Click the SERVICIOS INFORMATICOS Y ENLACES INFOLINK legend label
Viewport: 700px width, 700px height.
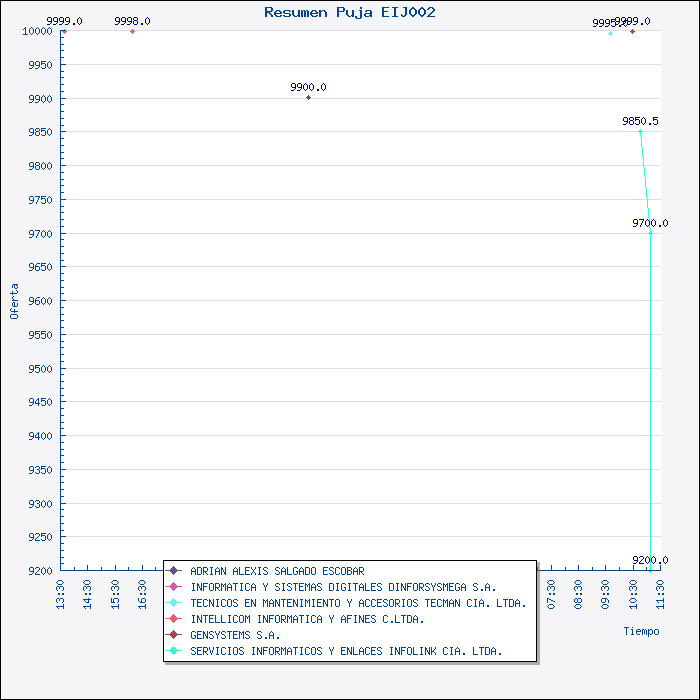(346, 651)
